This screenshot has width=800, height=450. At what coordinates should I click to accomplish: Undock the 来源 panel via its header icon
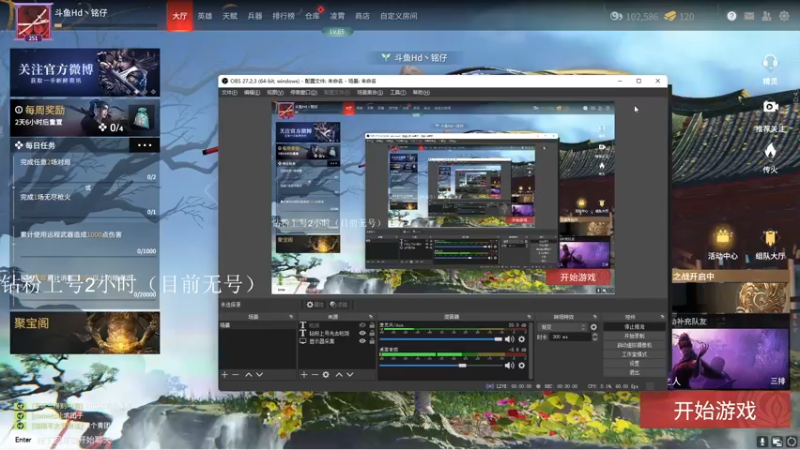[x=370, y=317]
